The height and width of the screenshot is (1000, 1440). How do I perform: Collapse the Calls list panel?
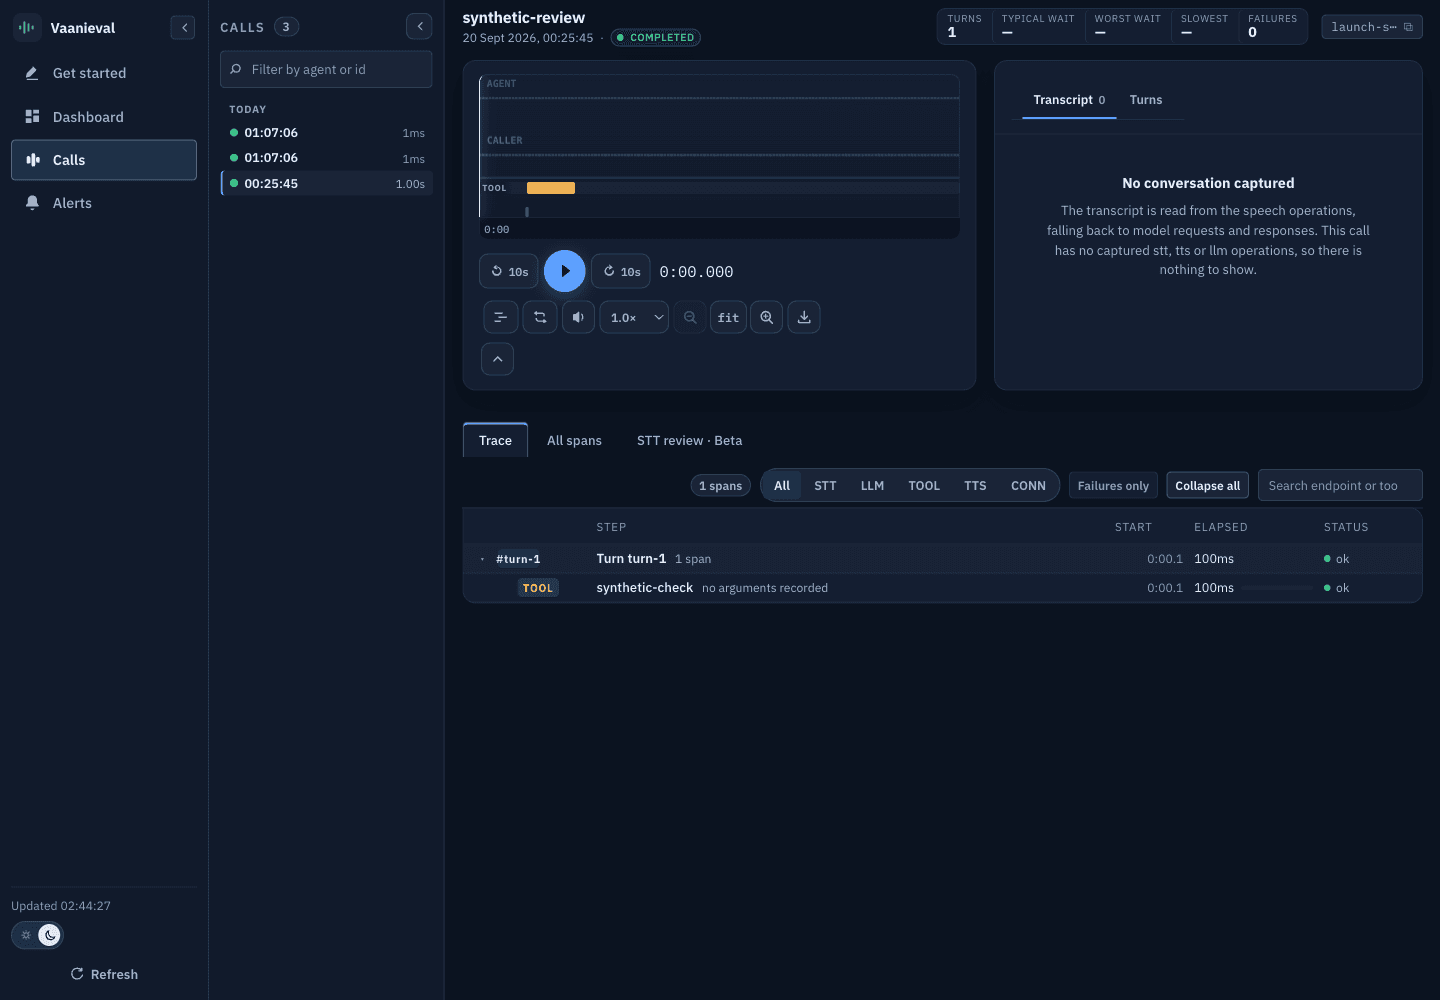(420, 27)
